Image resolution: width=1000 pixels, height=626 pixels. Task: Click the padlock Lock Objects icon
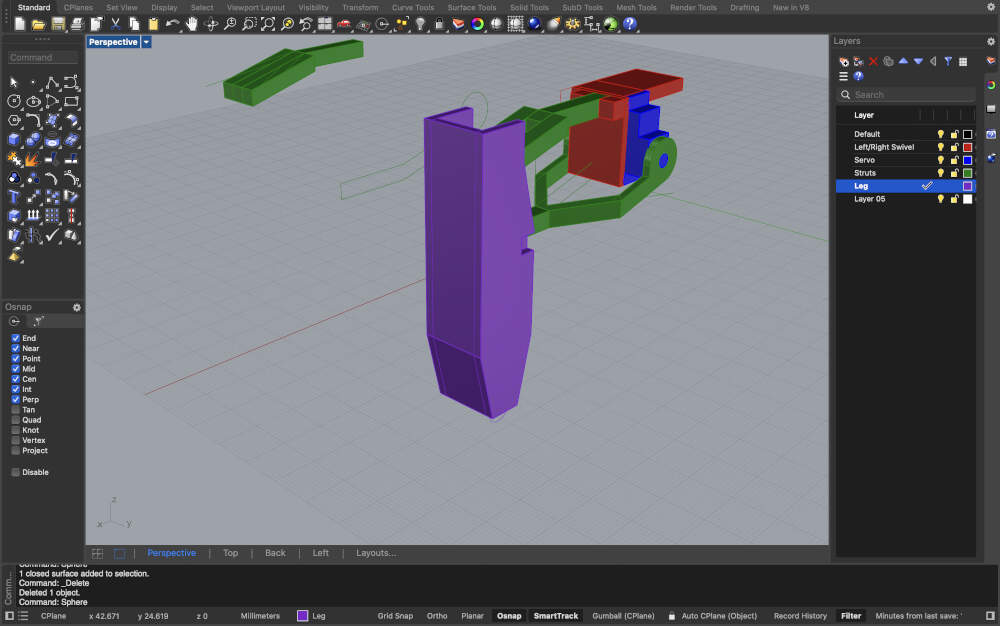click(x=439, y=24)
